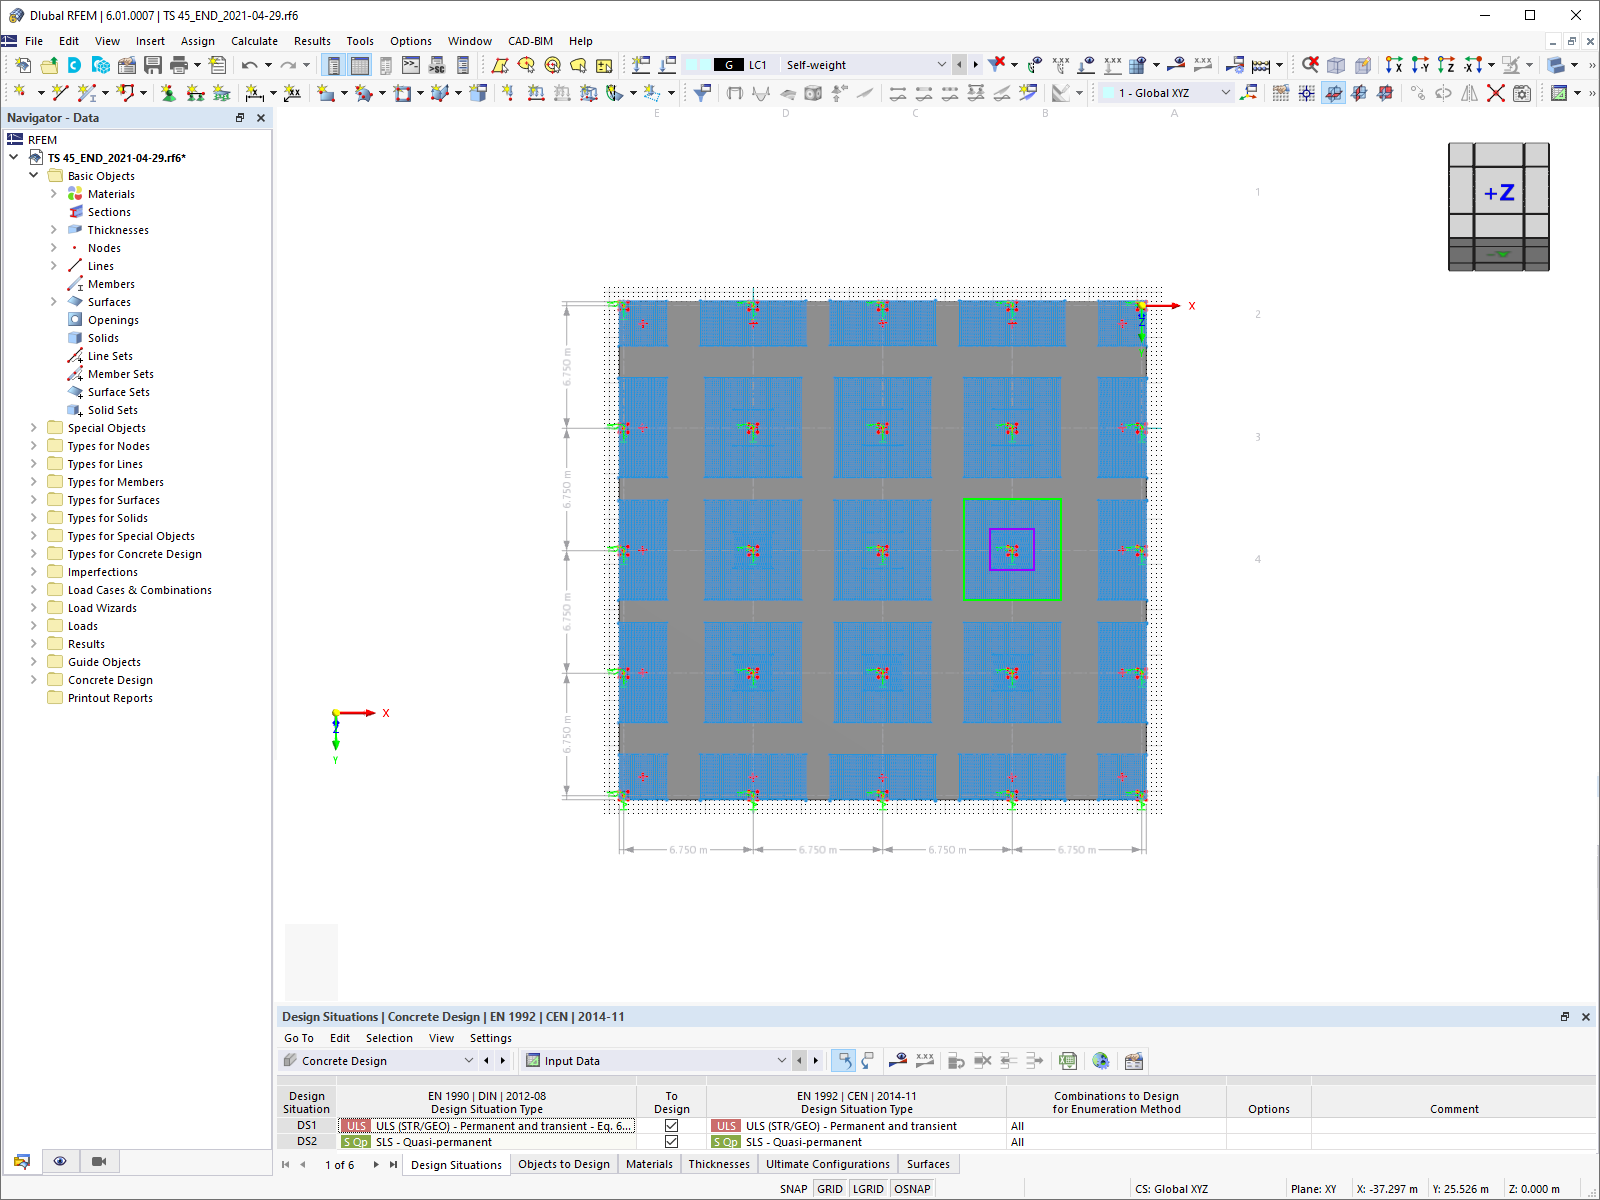The height and width of the screenshot is (1200, 1600).
Task: Click the red X delete icon
Action: point(1495,93)
